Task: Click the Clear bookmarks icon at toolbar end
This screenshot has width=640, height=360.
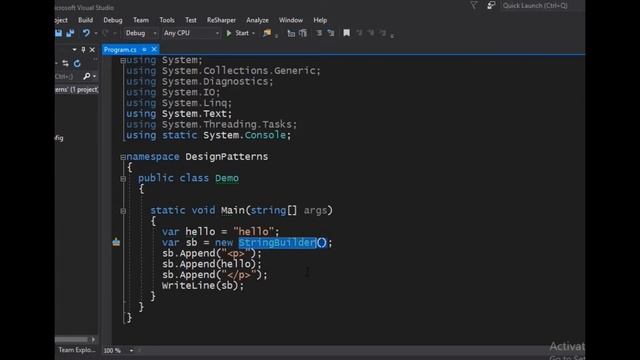Action: (x=383, y=33)
